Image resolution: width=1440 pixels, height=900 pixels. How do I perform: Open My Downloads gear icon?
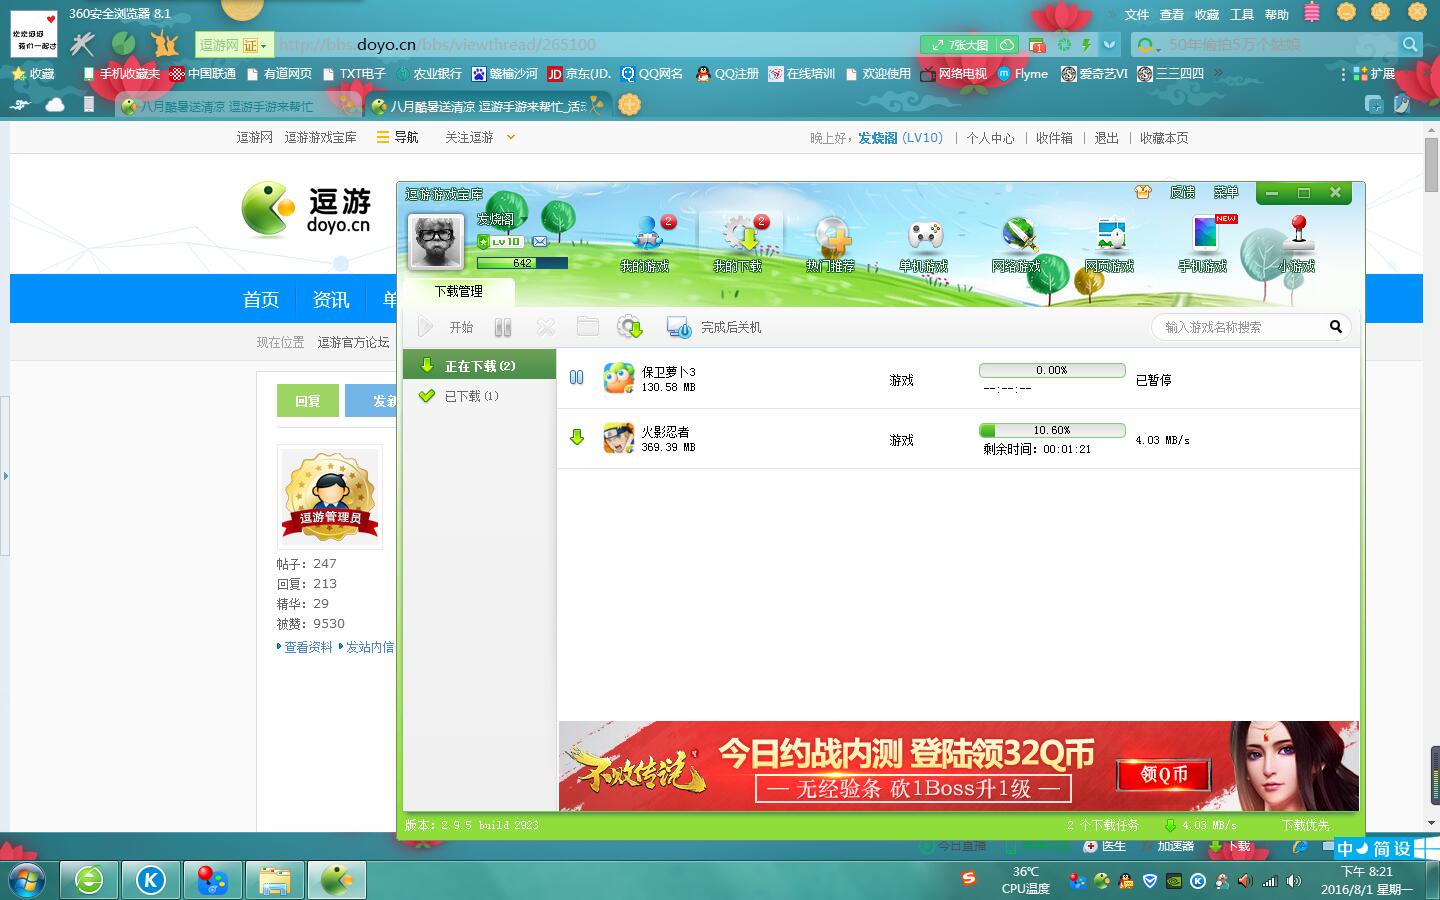click(x=739, y=244)
